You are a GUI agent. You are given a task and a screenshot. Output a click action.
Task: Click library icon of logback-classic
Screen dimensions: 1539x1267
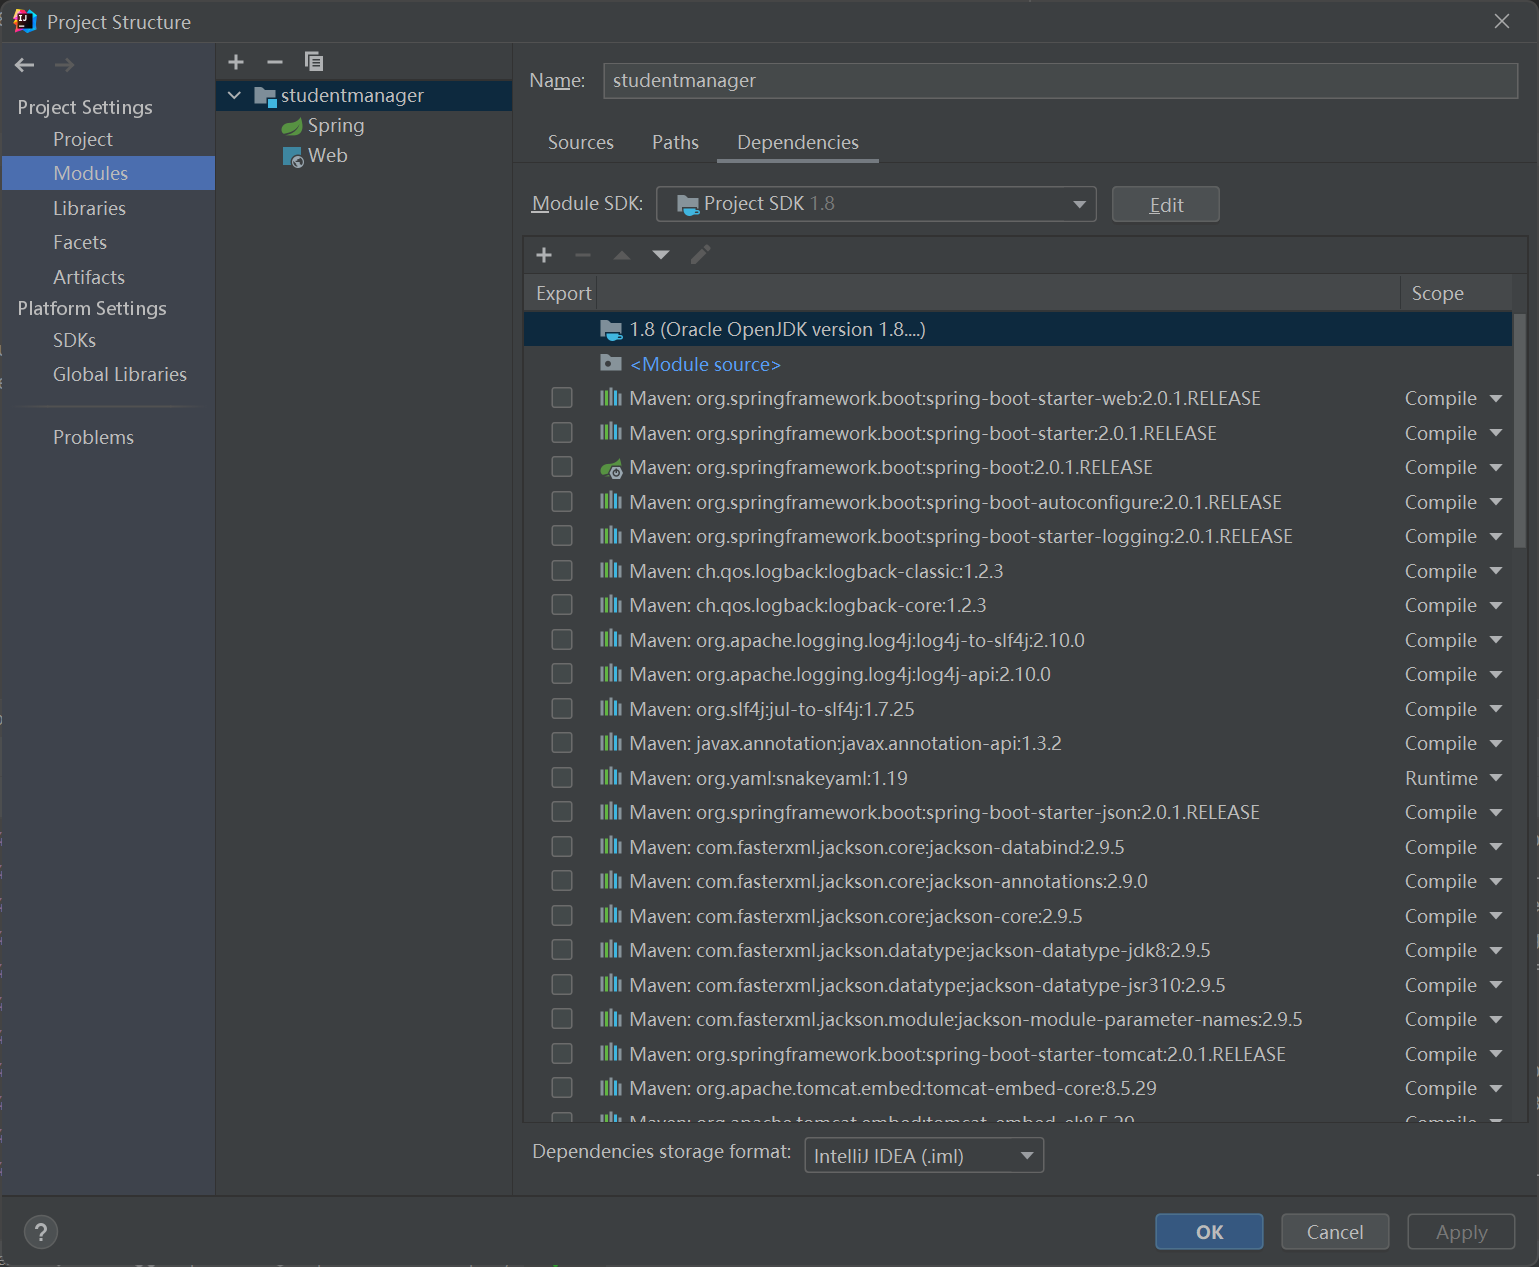coord(611,570)
